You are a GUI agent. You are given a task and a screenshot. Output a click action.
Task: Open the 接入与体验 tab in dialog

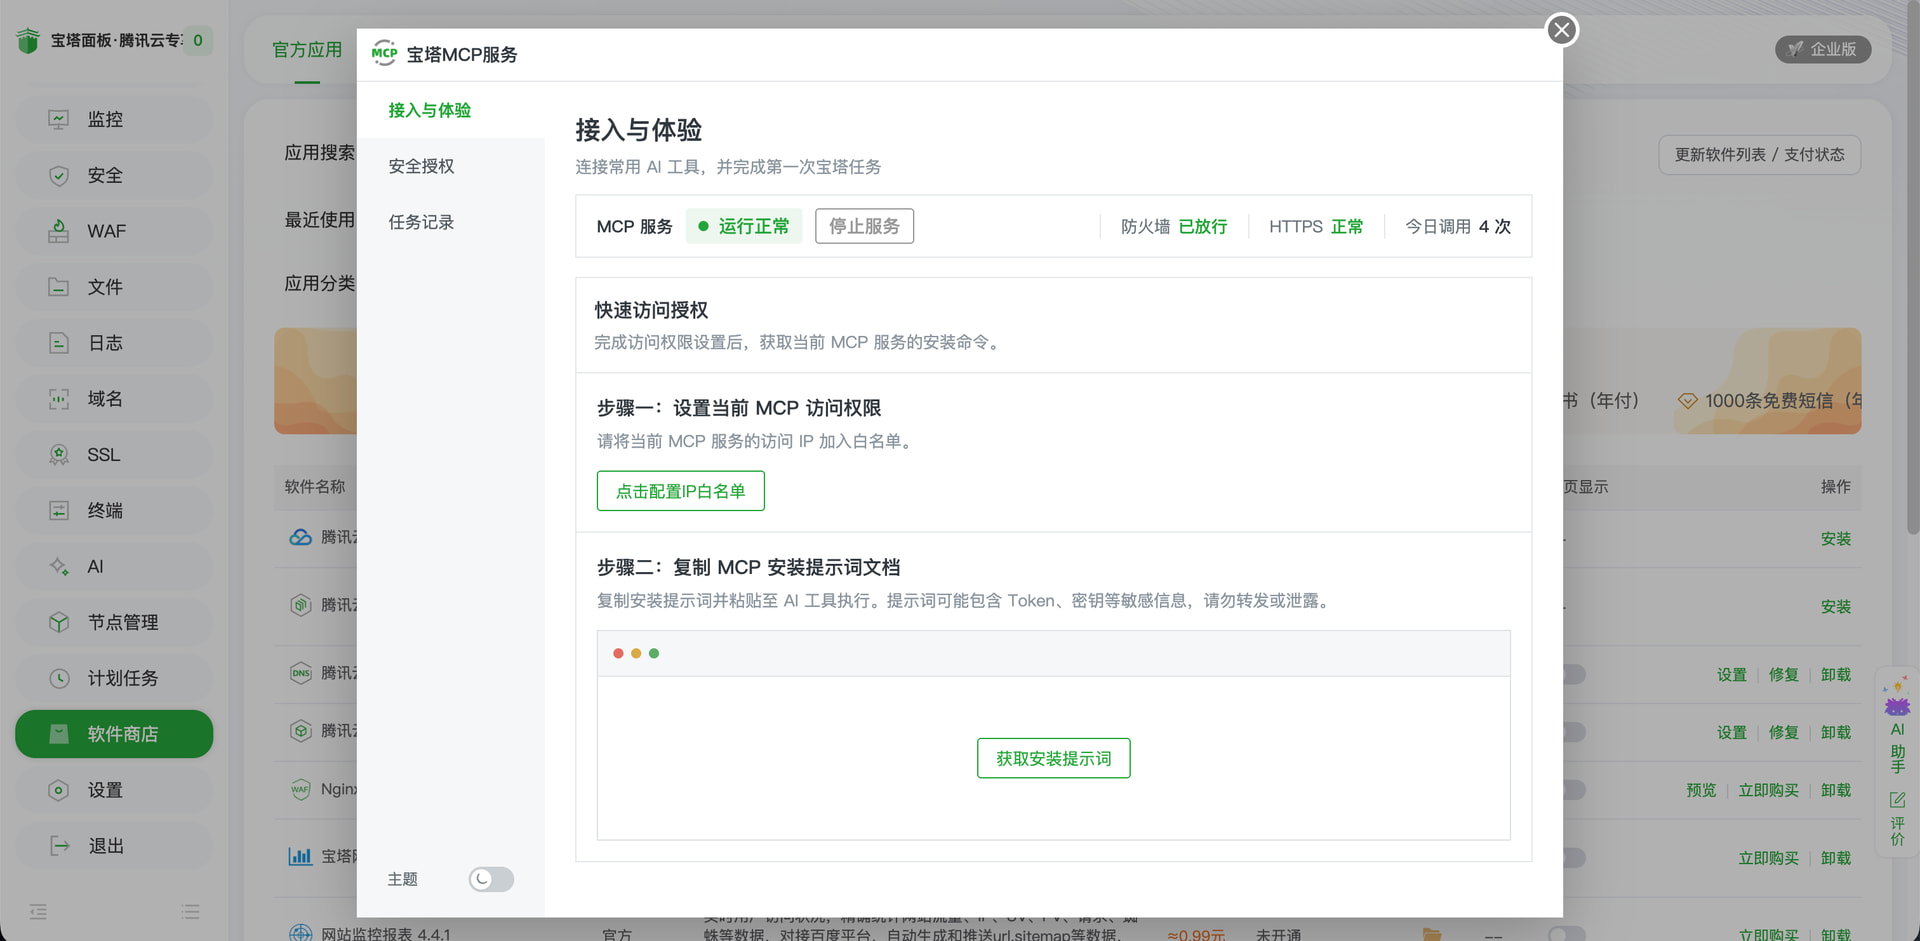[x=430, y=110]
